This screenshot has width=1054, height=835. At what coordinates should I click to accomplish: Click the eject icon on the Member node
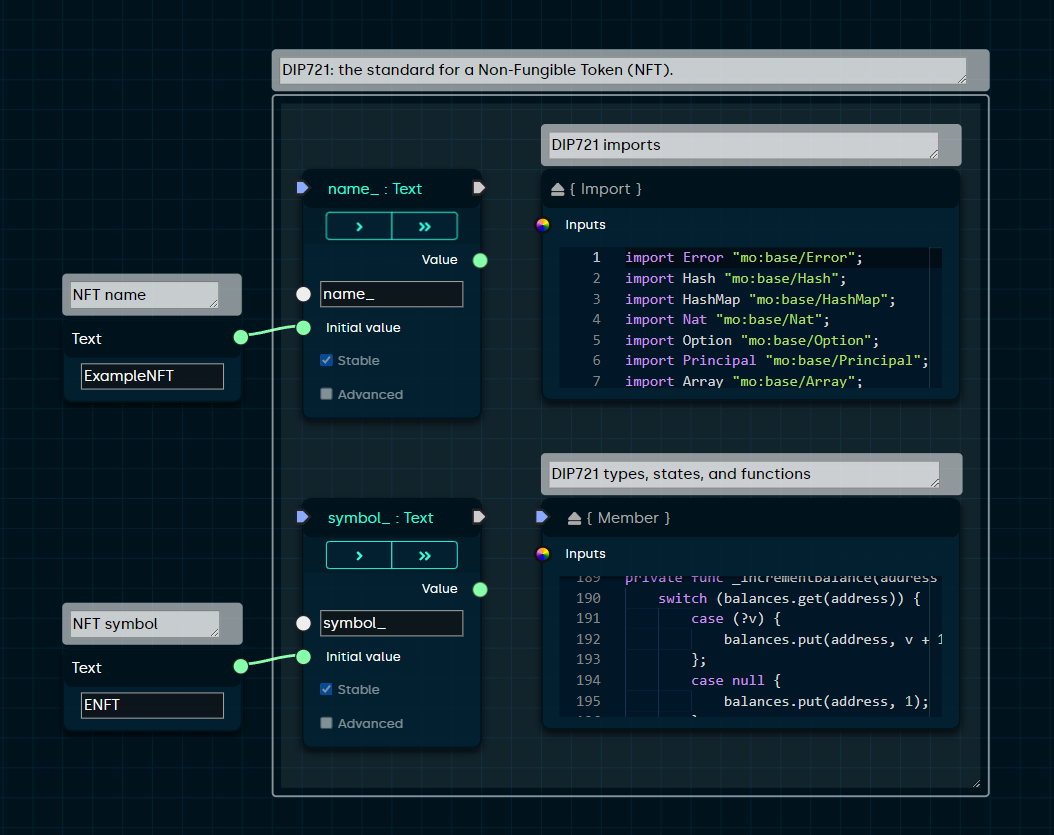coord(574,518)
